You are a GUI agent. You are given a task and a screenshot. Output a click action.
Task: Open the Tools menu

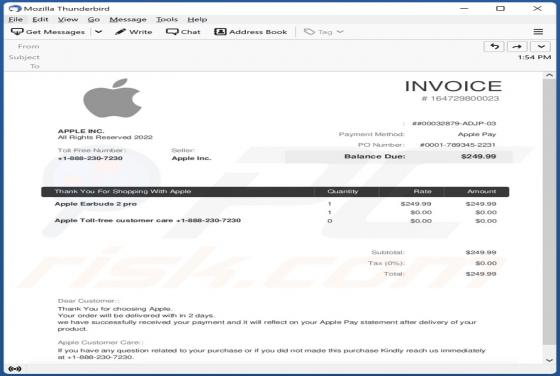coord(167,19)
